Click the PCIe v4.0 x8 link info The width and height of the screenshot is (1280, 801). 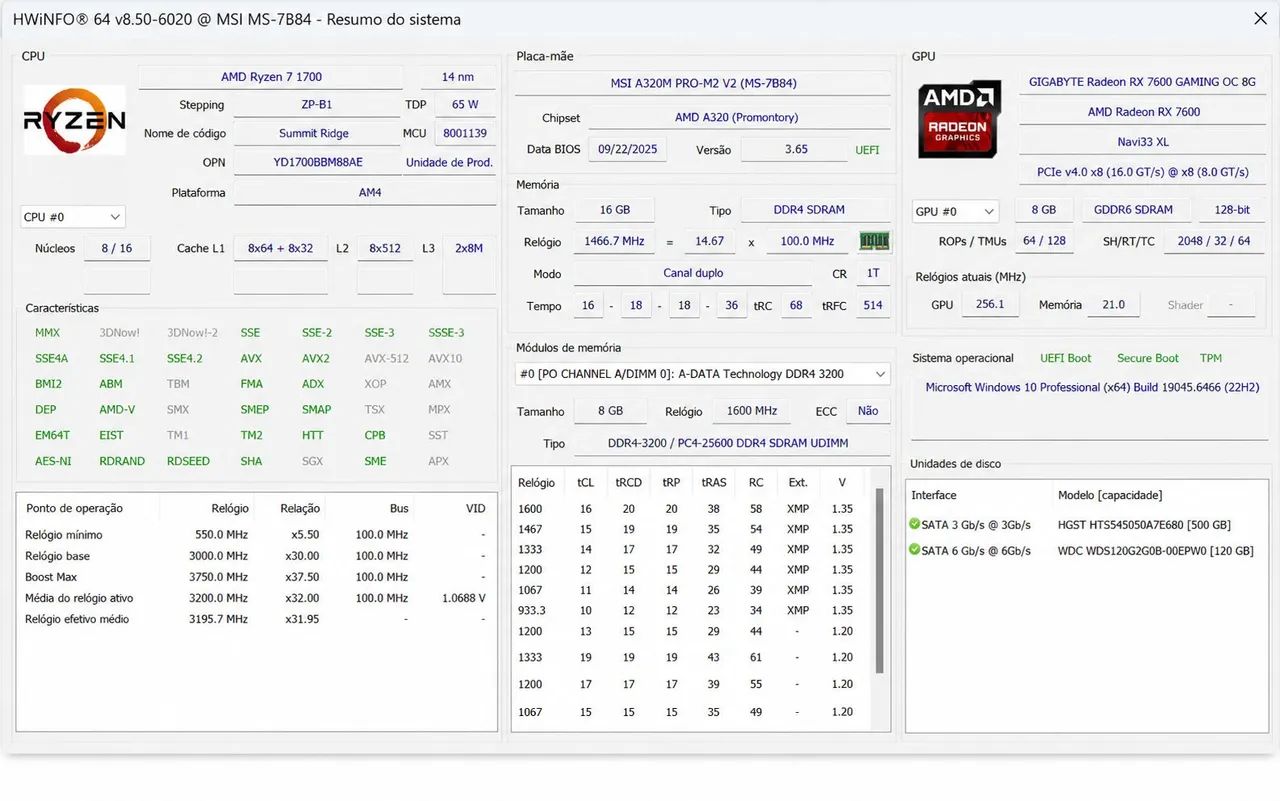(1142, 172)
